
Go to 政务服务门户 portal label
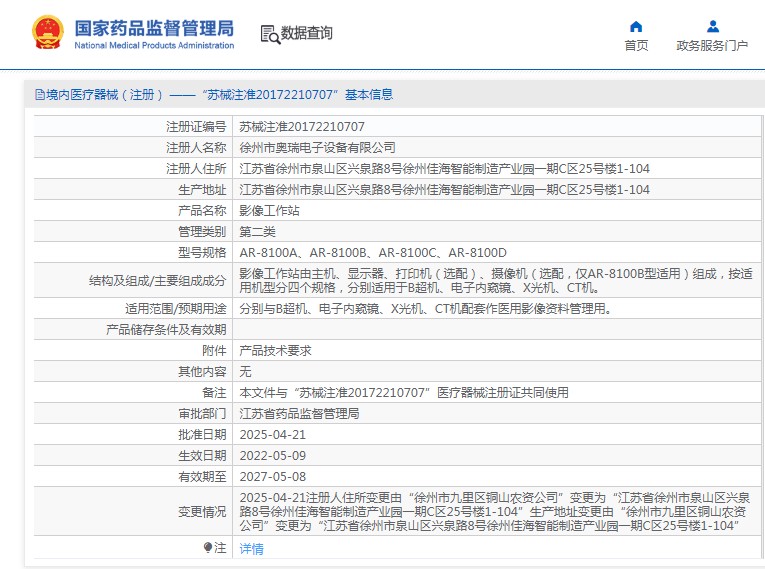coord(712,46)
